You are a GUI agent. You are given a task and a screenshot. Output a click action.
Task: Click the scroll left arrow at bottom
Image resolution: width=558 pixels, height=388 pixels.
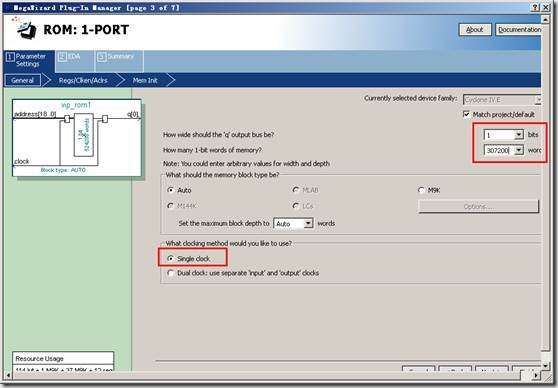pyautogui.click(x=8, y=375)
